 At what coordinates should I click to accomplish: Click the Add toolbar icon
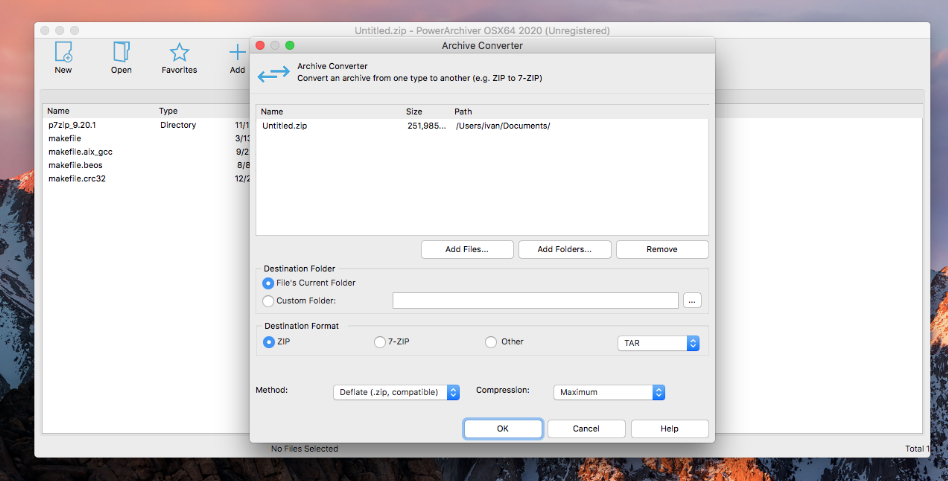237,53
